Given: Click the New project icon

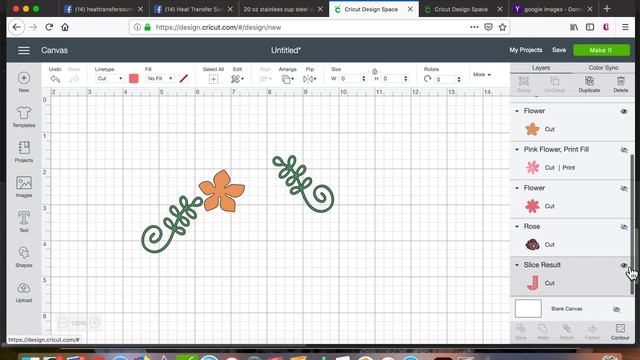Looking at the screenshot, I should point(24,78).
